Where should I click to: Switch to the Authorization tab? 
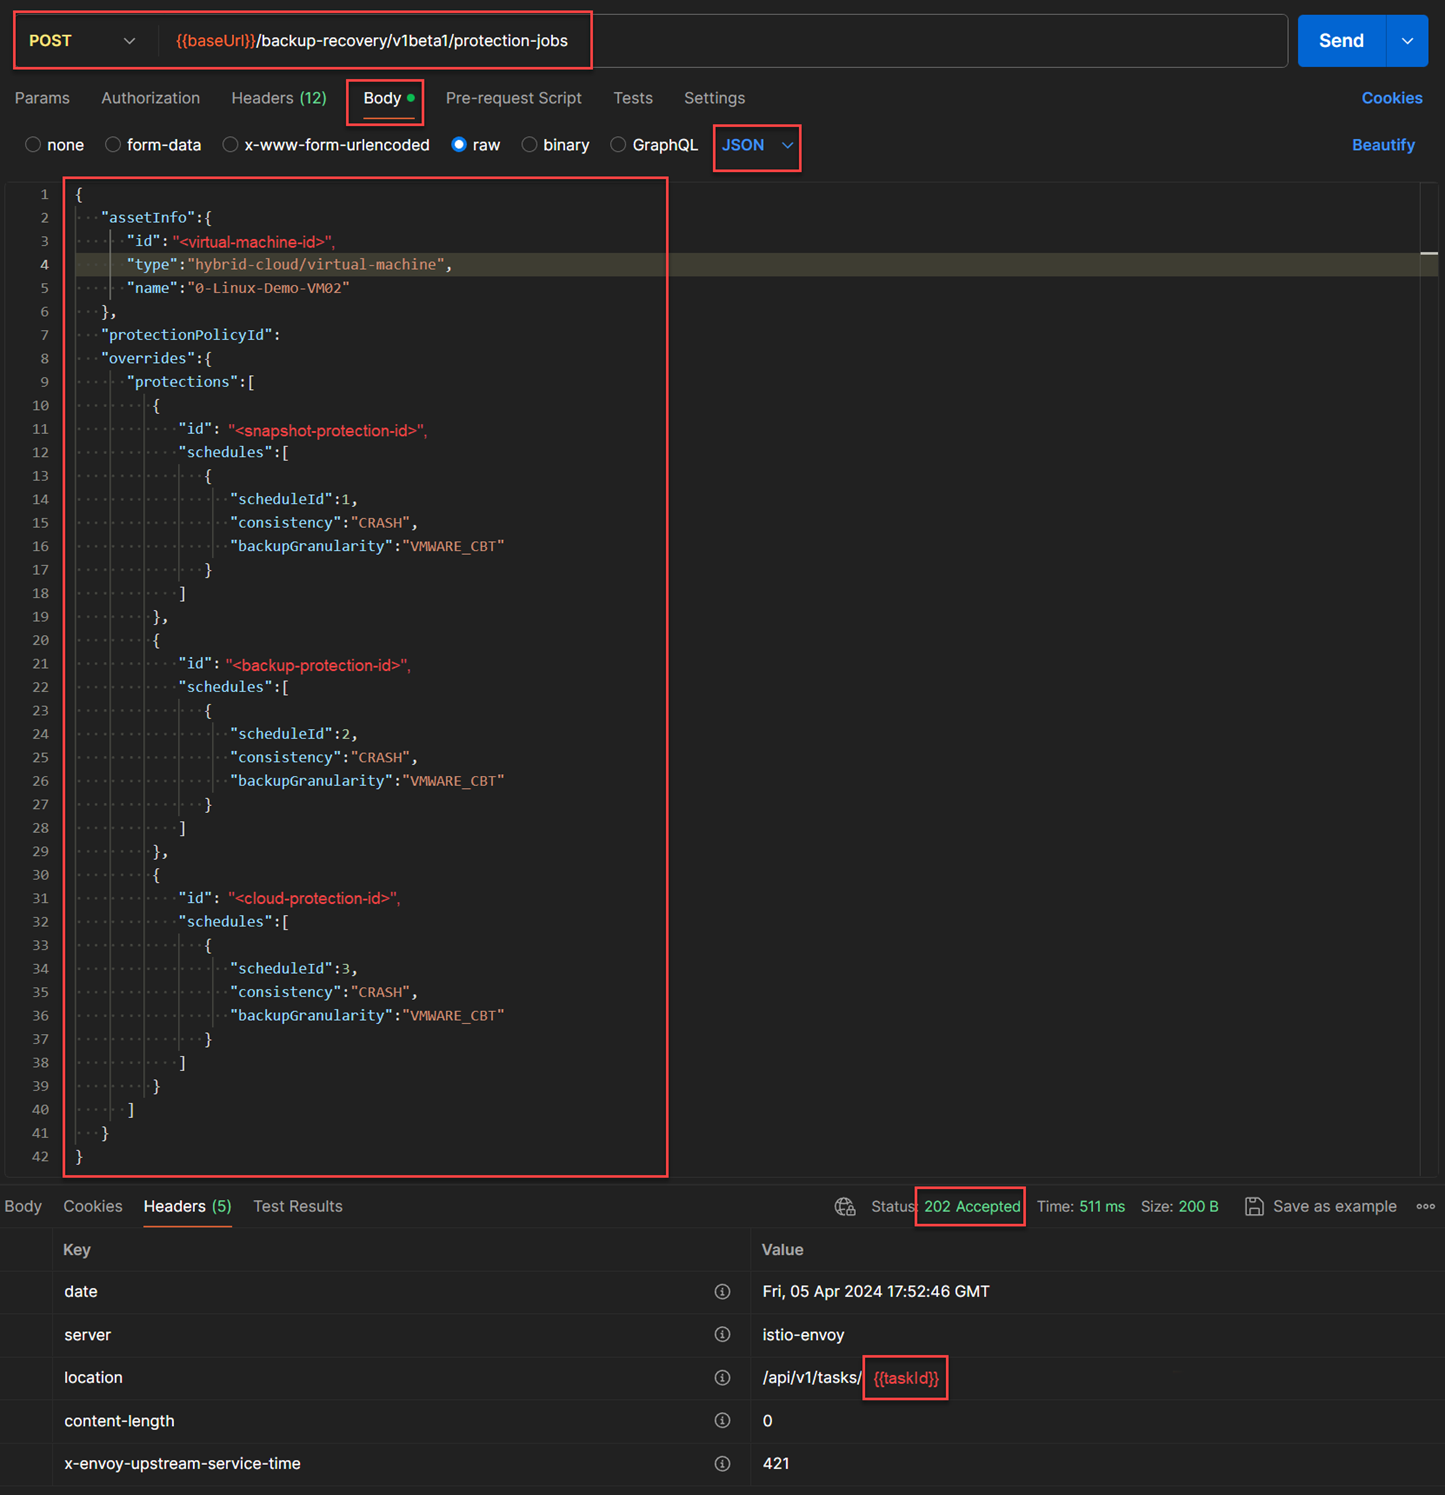(150, 98)
